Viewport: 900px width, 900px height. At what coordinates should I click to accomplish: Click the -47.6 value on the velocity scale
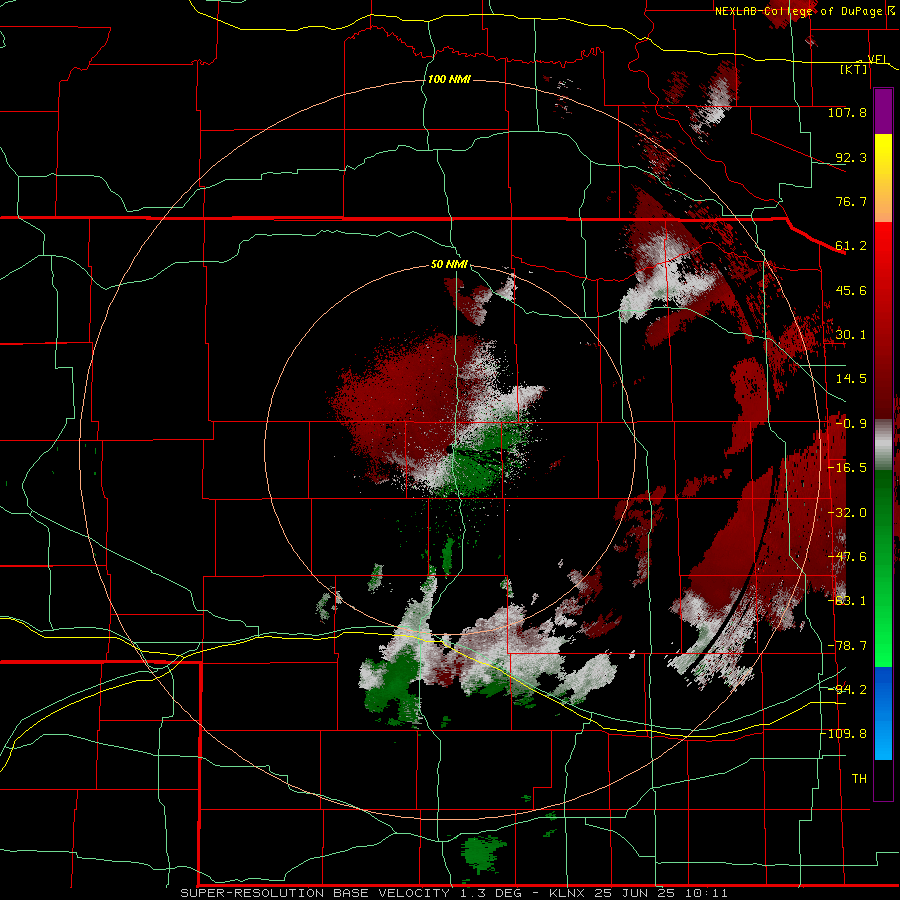[x=847, y=557]
